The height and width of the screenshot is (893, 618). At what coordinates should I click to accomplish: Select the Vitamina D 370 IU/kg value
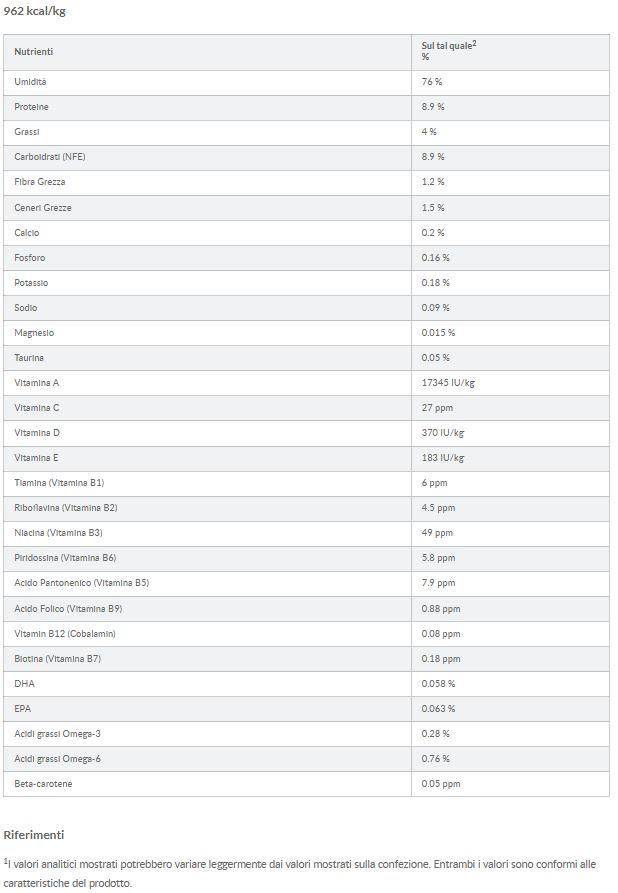(443, 432)
